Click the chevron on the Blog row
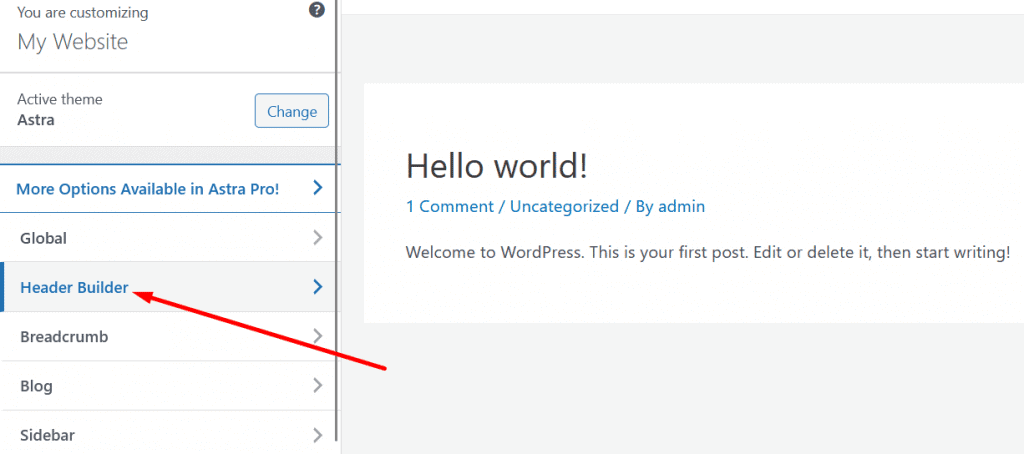The height and width of the screenshot is (454, 1024). 318,385
